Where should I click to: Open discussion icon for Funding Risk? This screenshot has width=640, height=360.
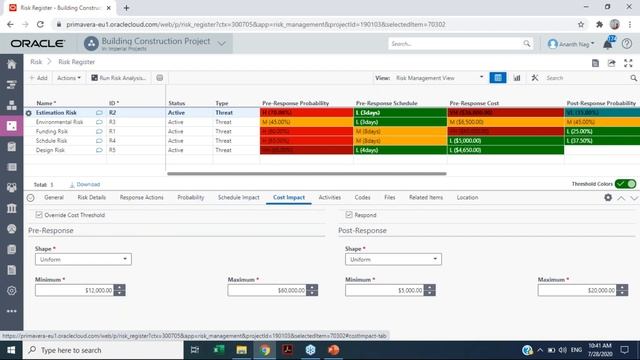[x=99, y=131]
